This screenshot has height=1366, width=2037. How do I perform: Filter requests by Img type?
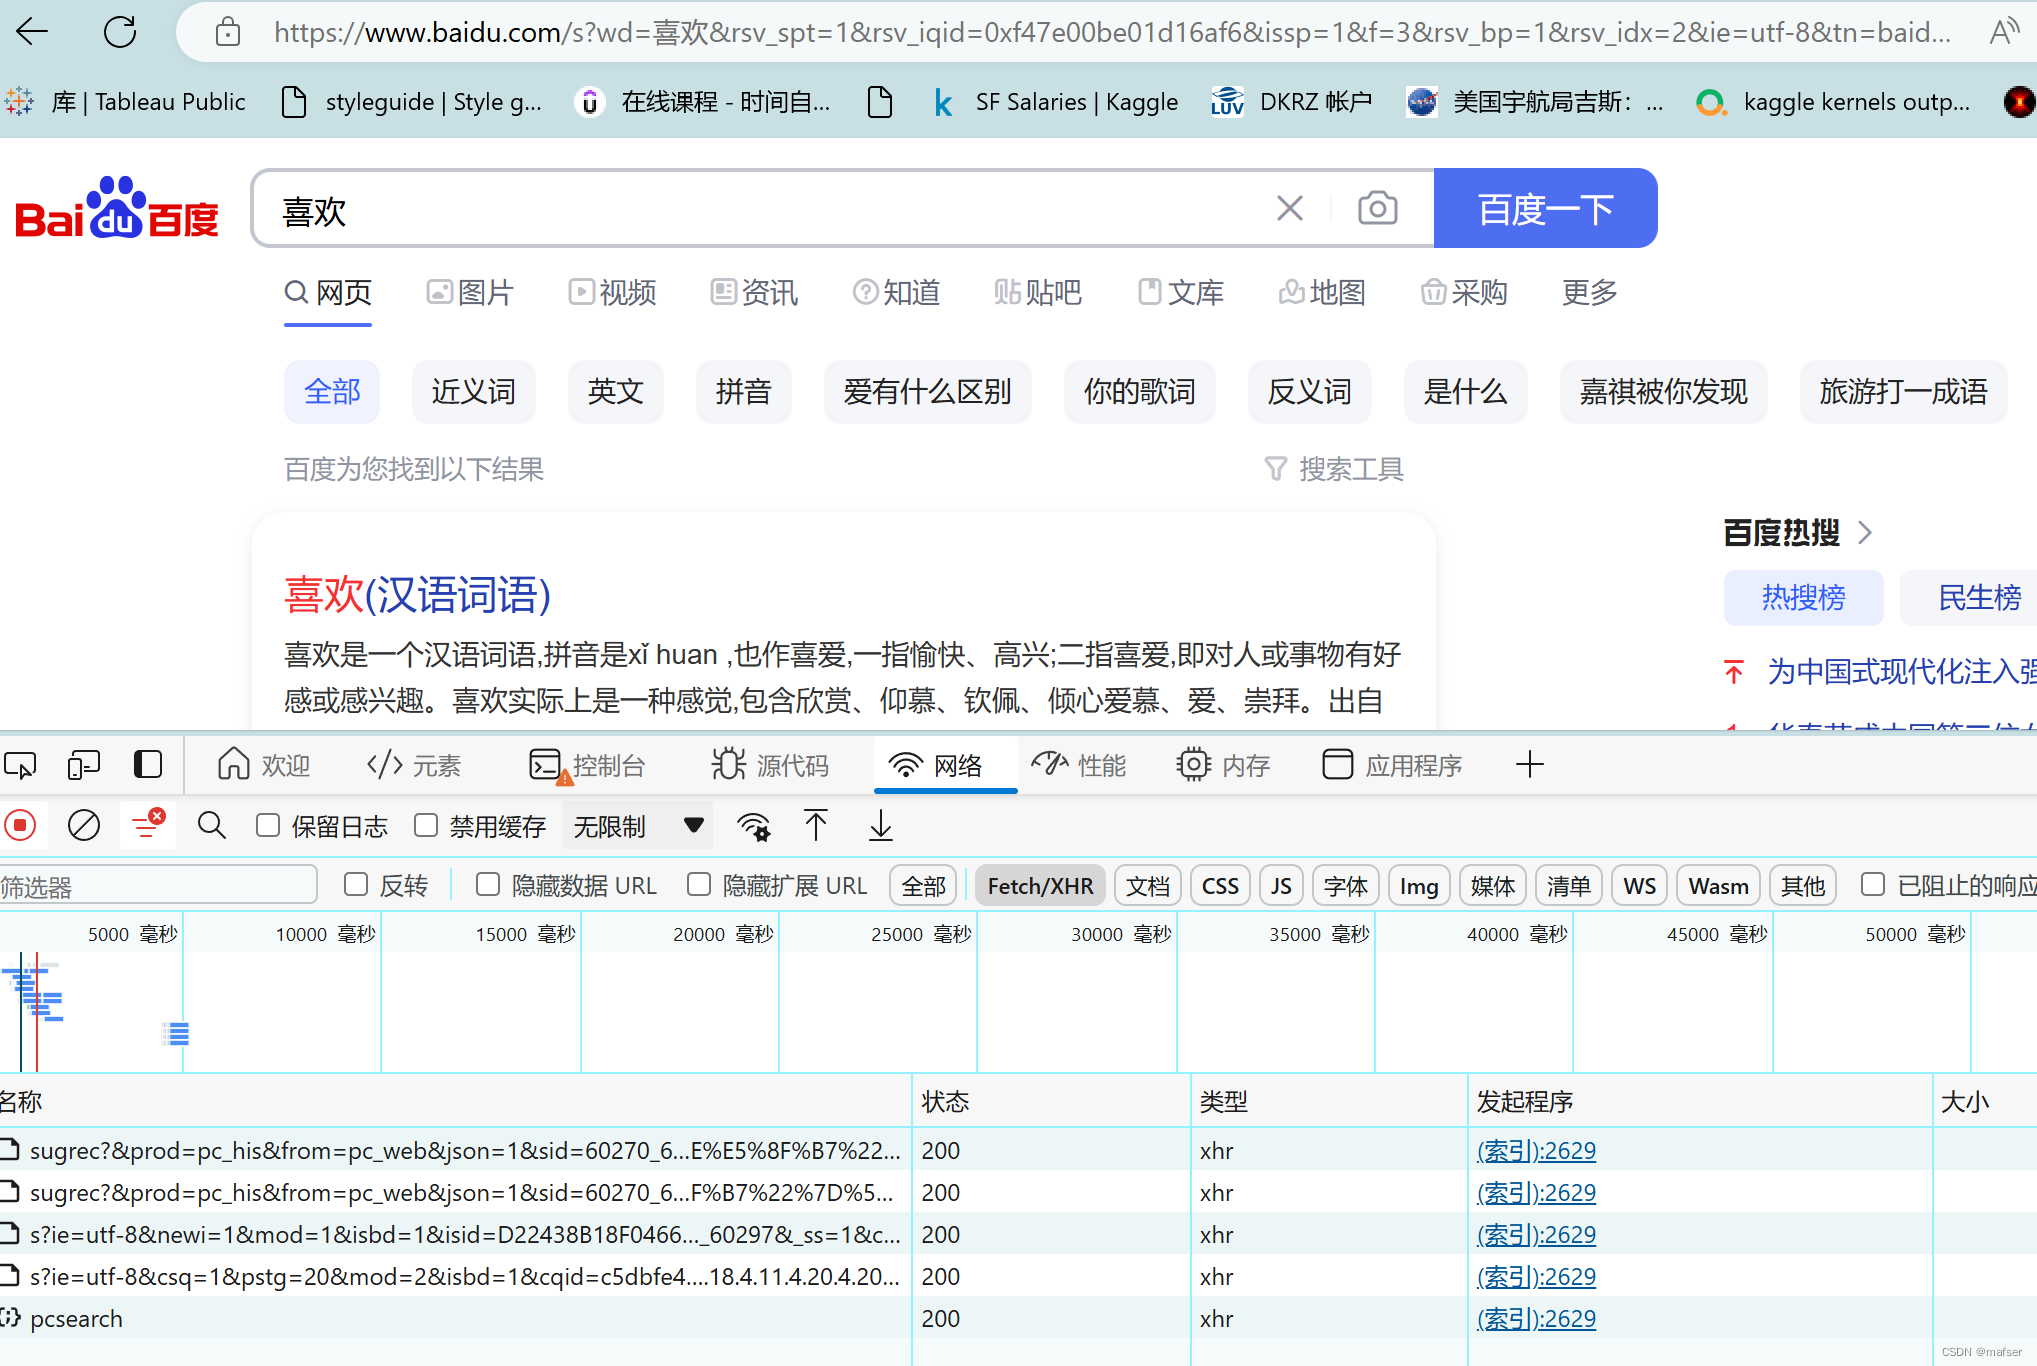(x=1419, y=886)
